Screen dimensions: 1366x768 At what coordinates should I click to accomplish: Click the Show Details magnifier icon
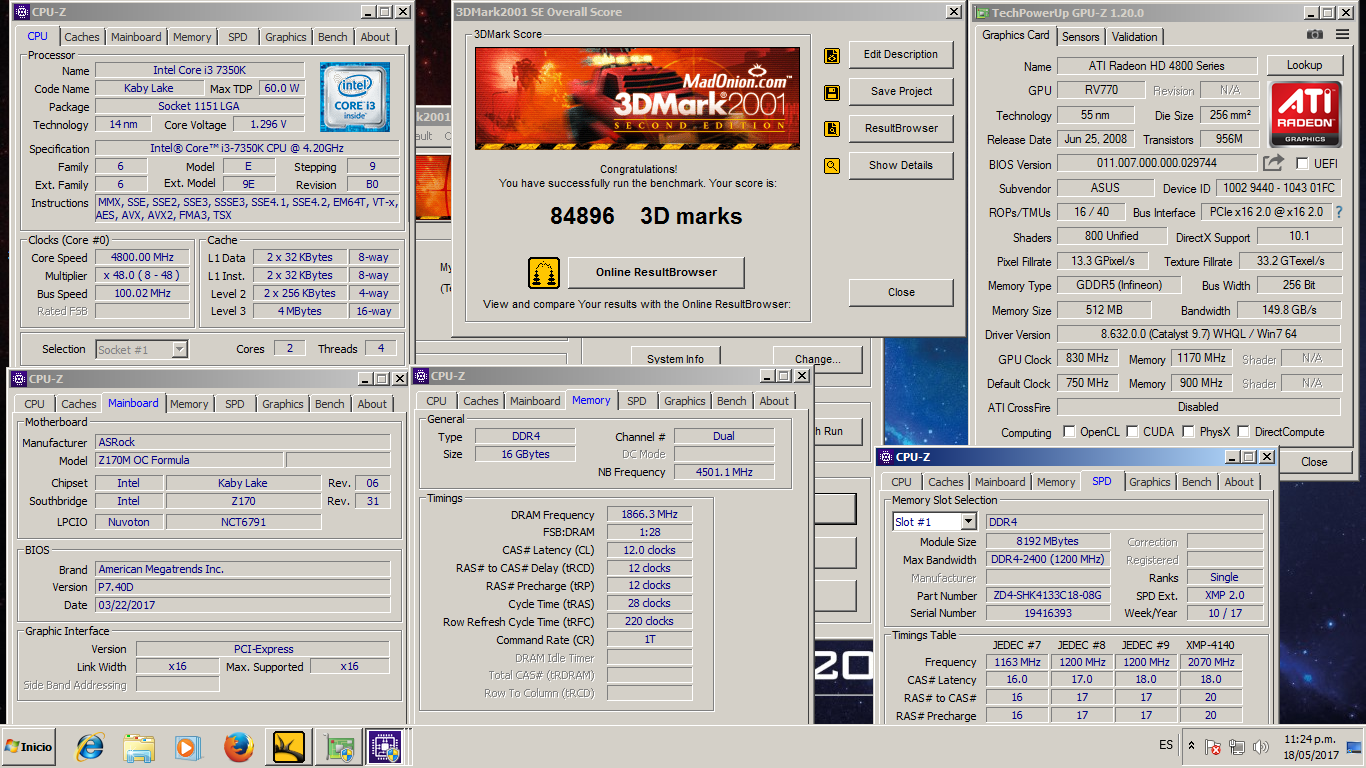(832, 166)
